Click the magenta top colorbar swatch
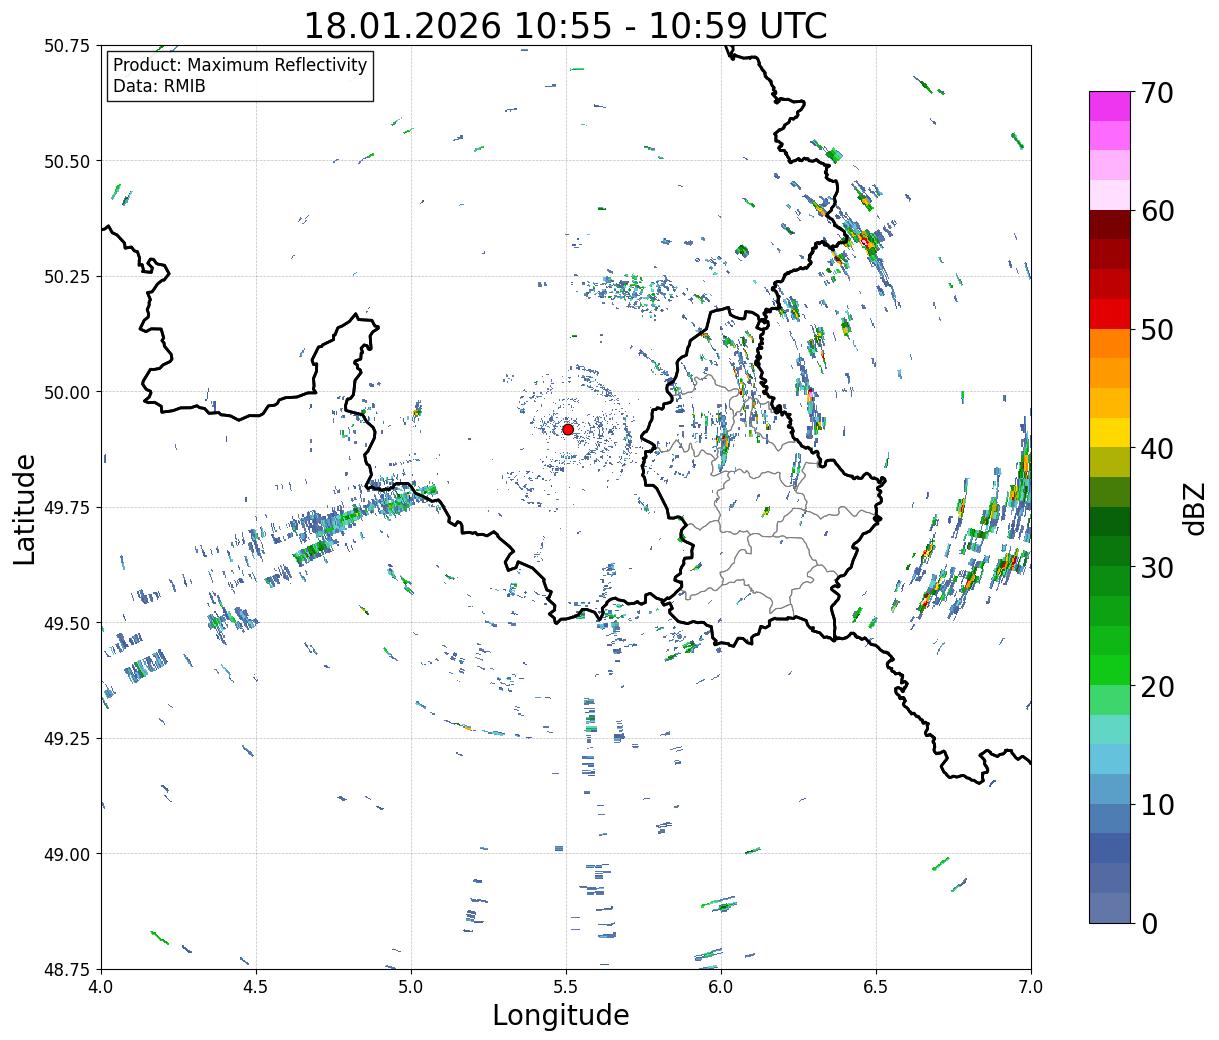 tap(1110, 106)
